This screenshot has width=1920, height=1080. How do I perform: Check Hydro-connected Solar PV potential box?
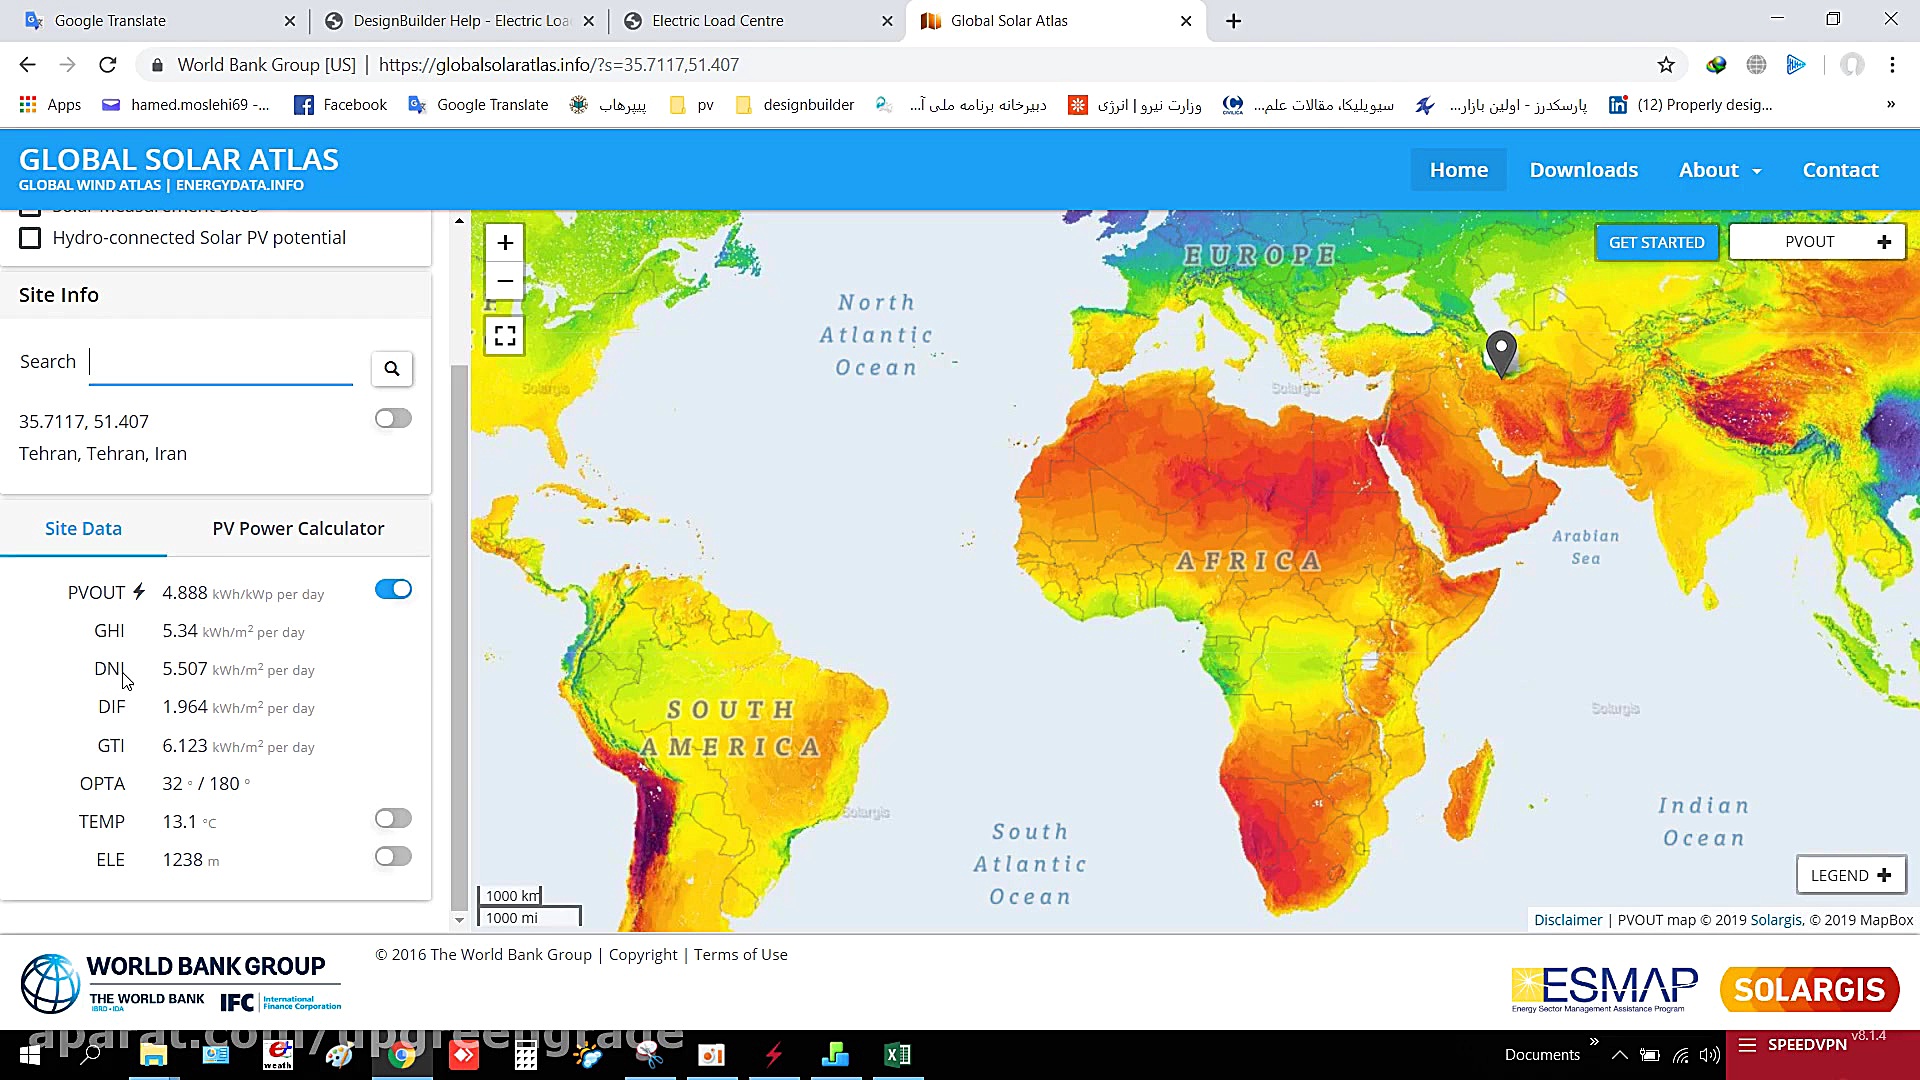pyautogui.click(x=30, y=238)
